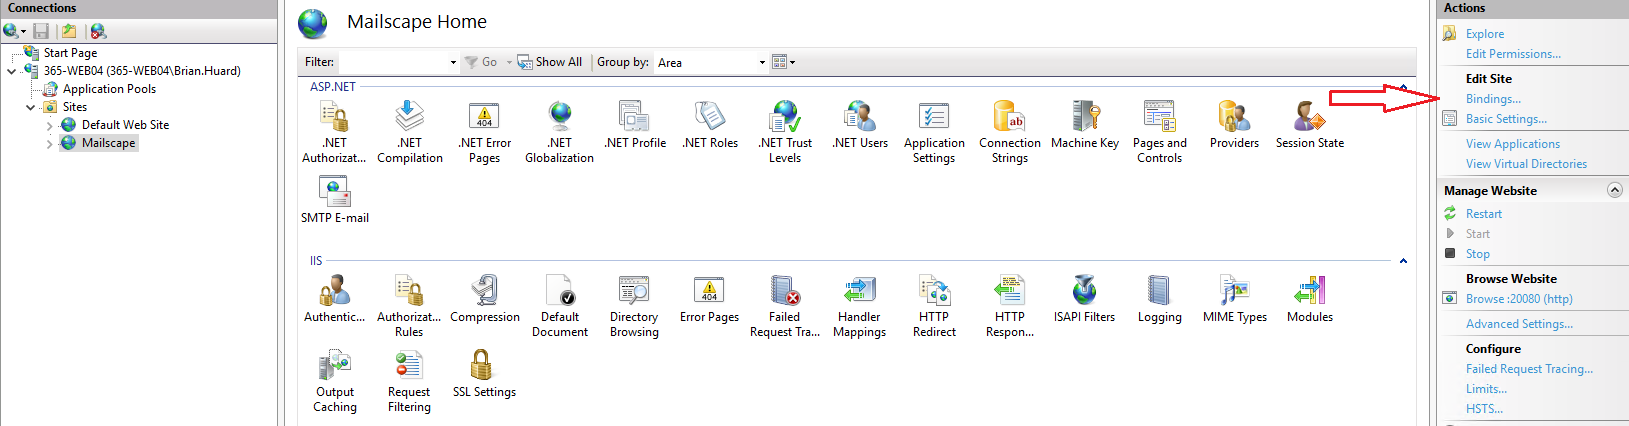This screenshot has width=1629, height=426.
Task: Expand the Default Web Site node
Action: (x=50, y=126)
